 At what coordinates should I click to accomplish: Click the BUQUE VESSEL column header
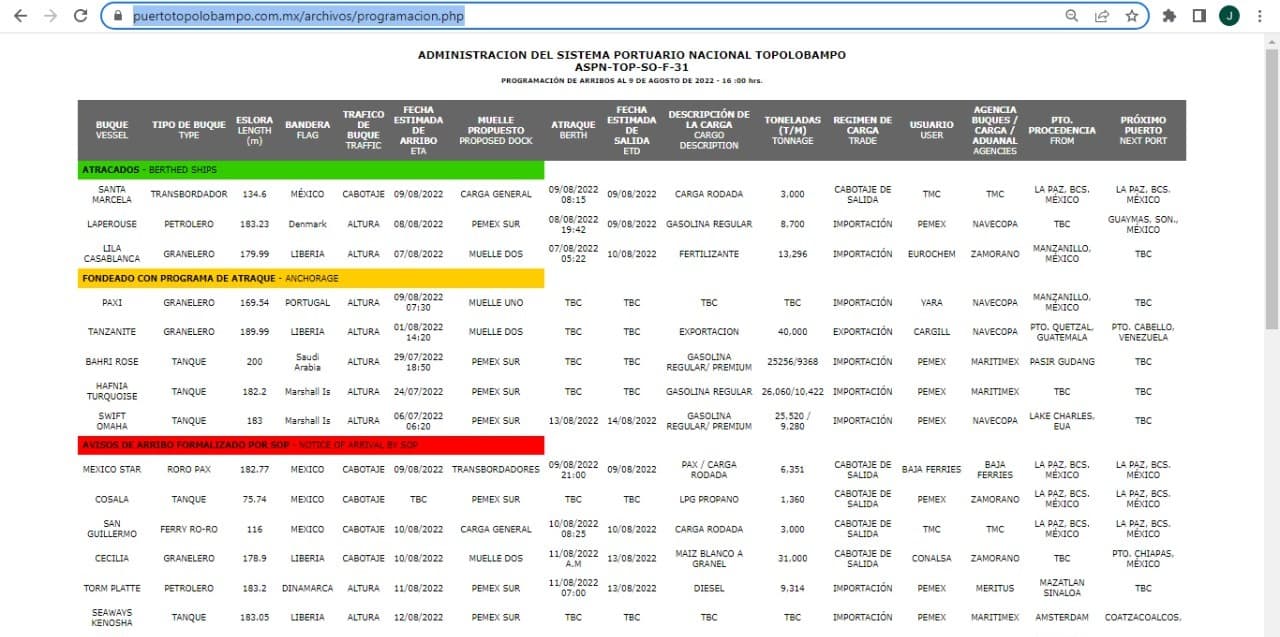point(112,130)
